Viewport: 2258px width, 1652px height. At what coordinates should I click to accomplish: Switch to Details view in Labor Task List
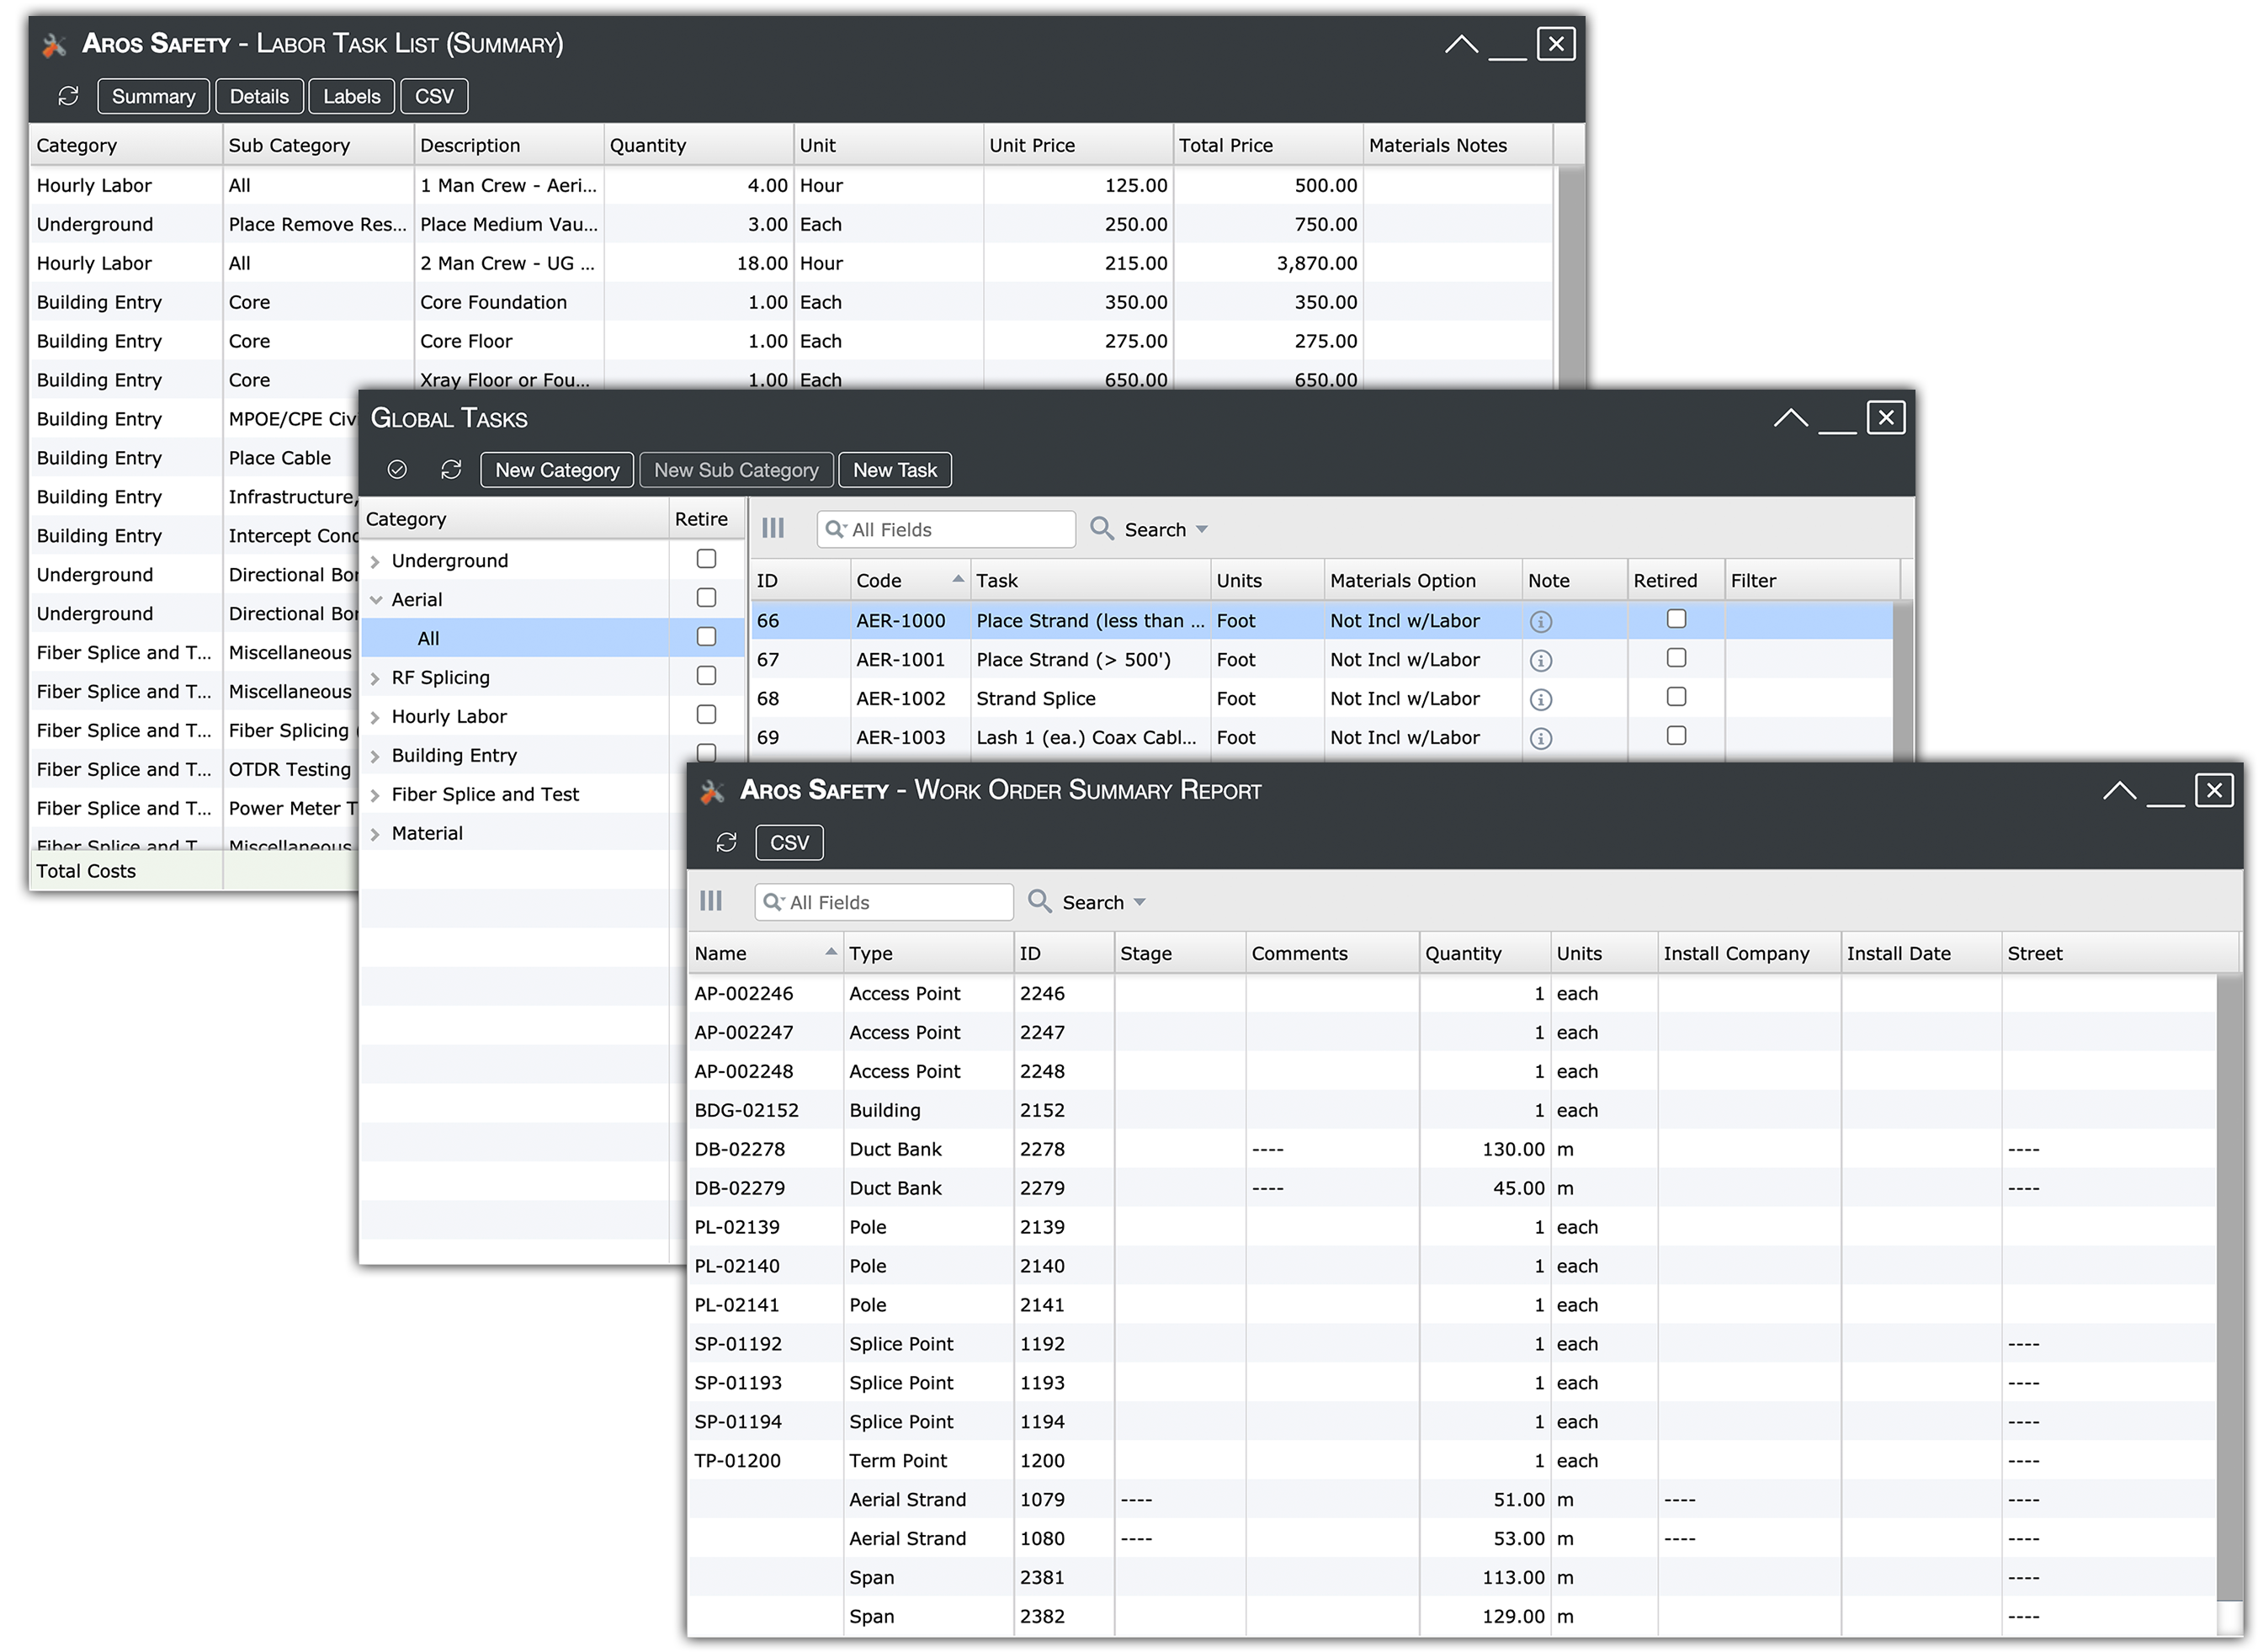coord(259,96)
